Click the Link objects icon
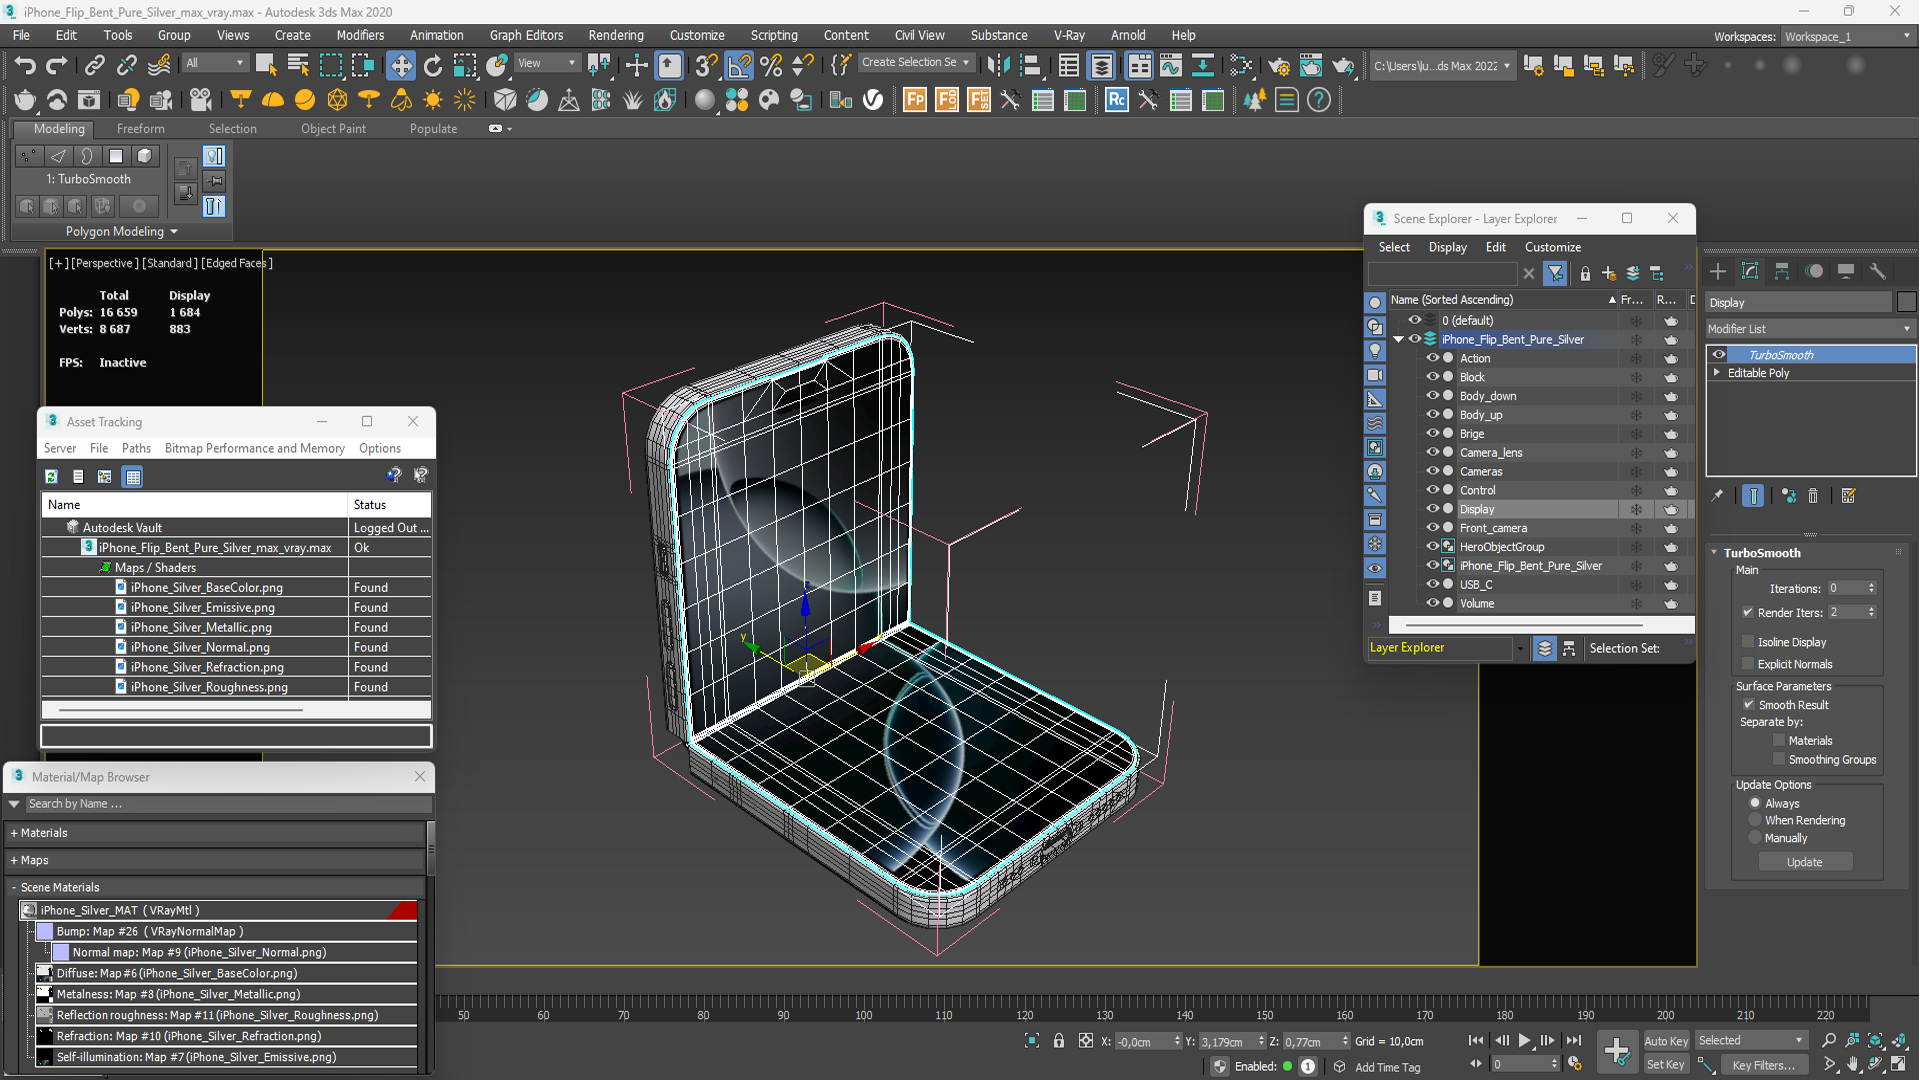Image resolution: width=1920 pixels, height=1080 pixels. [94, 66]
